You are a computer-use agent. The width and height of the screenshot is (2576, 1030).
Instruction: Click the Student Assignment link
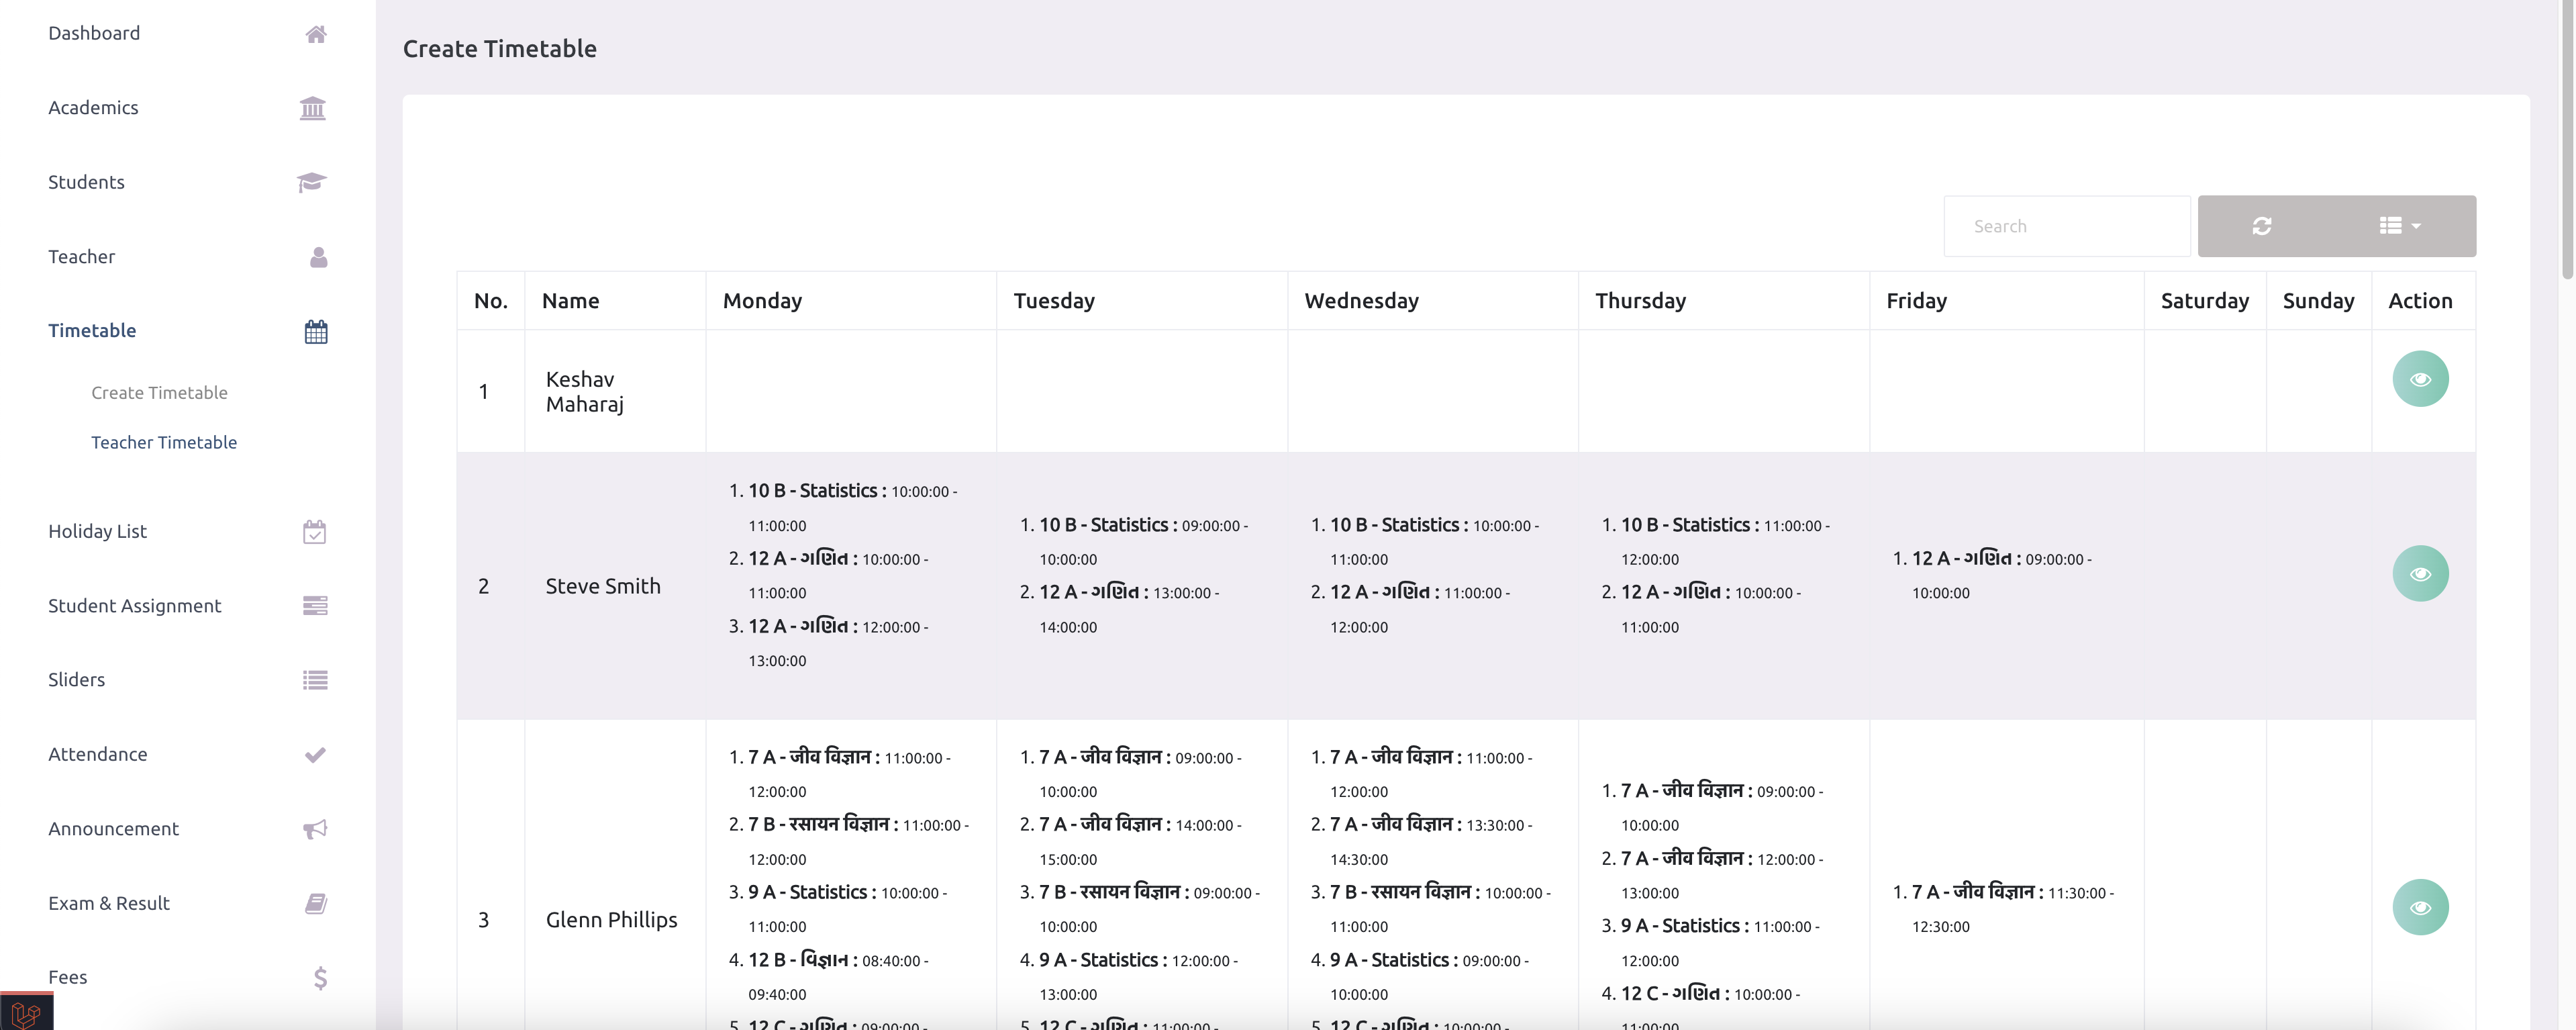point(133,604)
